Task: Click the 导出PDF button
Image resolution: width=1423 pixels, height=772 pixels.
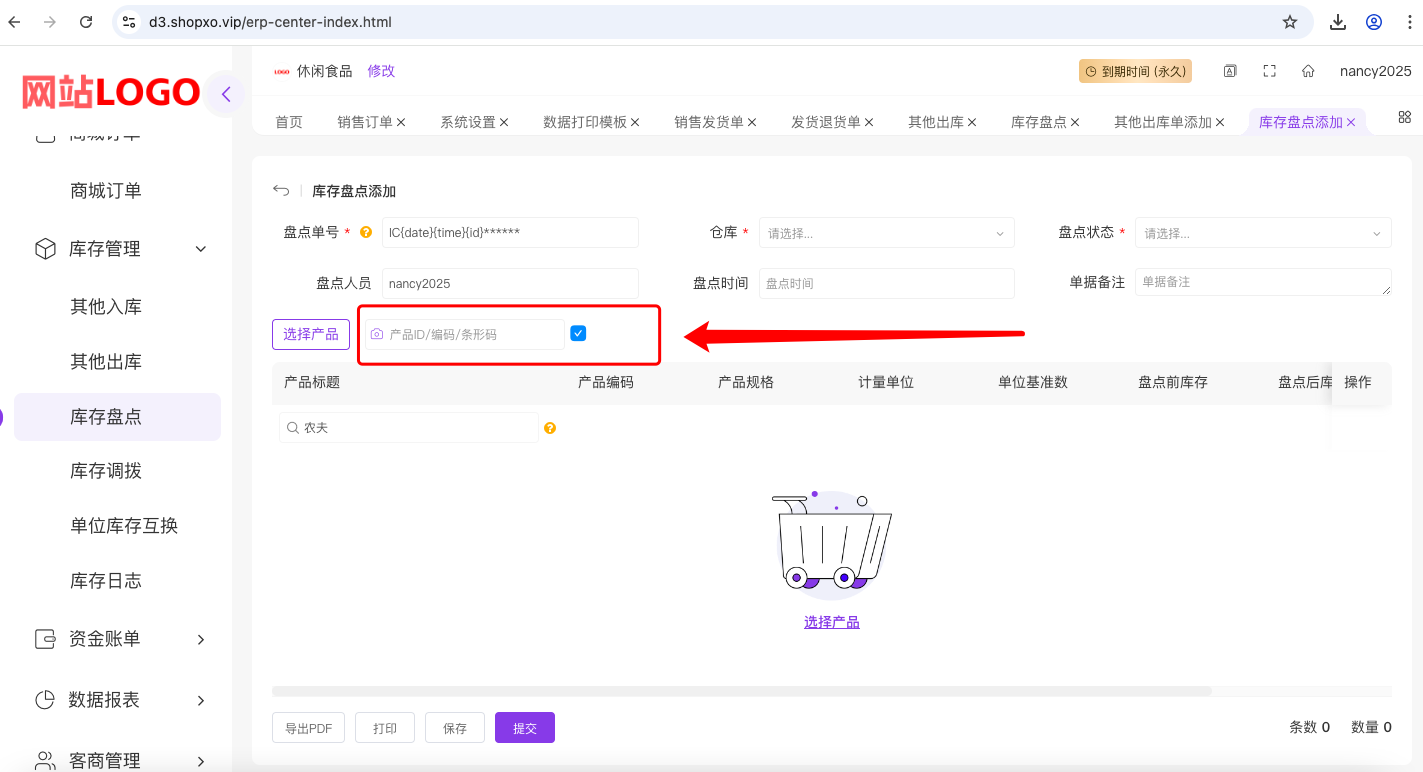Action: click(x=308, y=728)
